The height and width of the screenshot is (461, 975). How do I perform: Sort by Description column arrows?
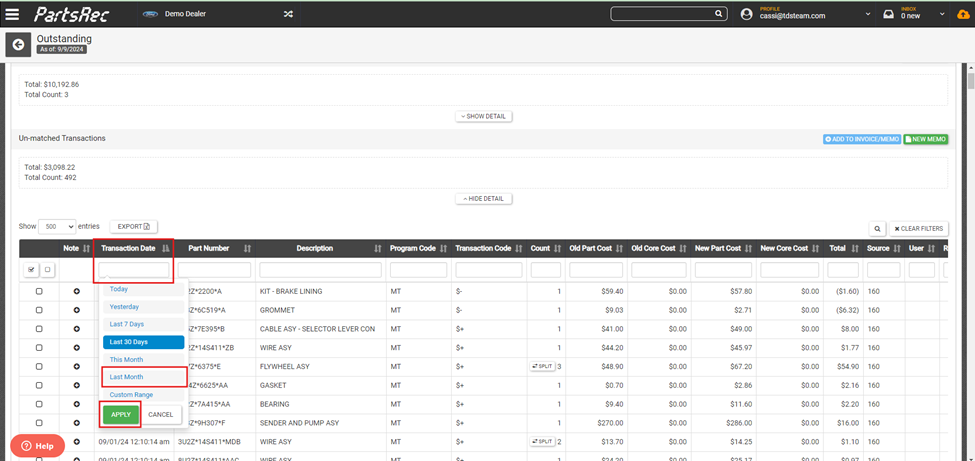(378, 248)
